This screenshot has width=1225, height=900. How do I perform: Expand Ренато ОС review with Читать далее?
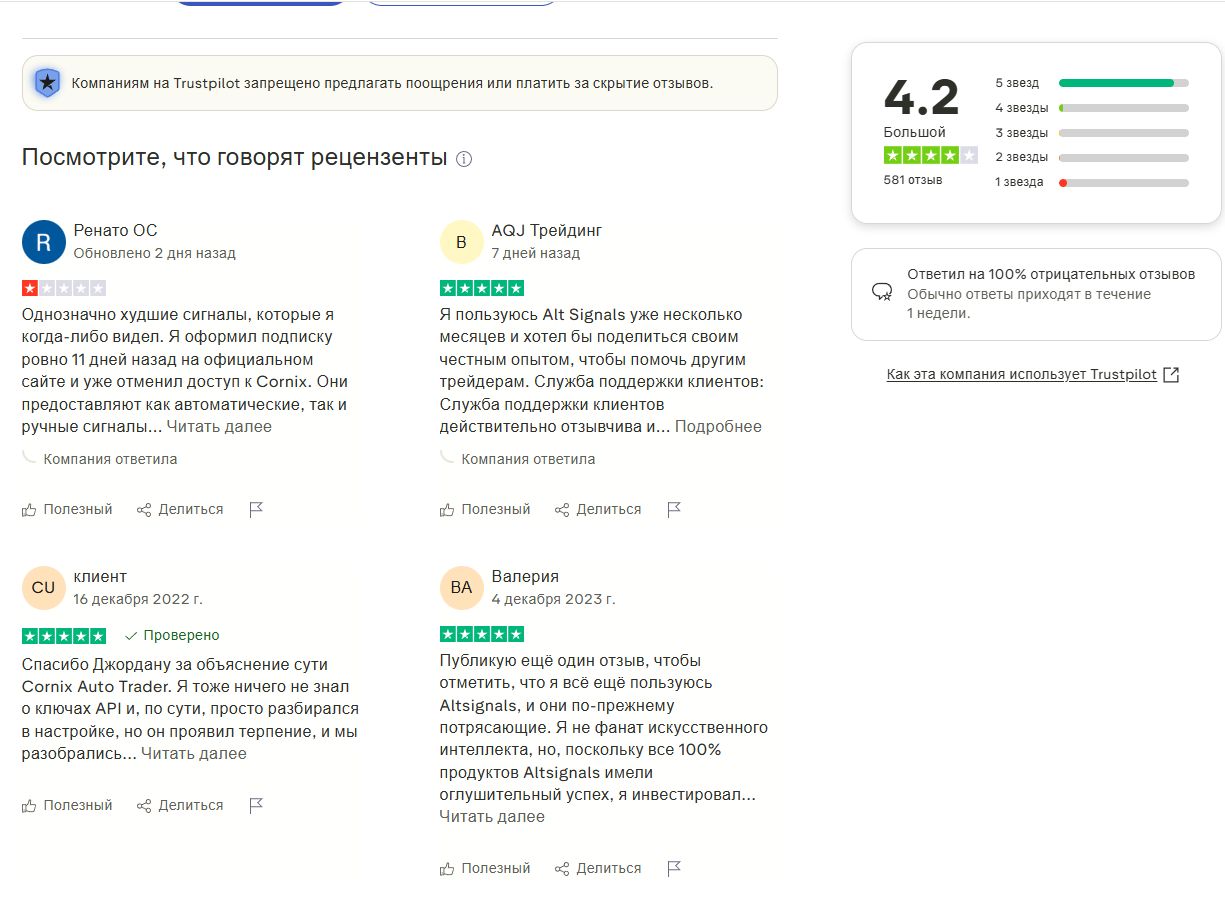(x=219, y=427)
